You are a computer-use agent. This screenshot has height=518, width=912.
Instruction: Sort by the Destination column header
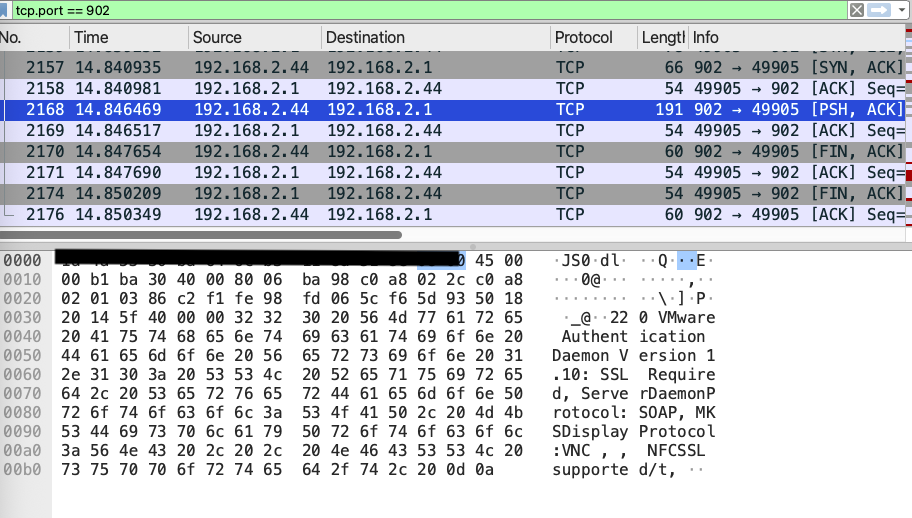[435, 37]
